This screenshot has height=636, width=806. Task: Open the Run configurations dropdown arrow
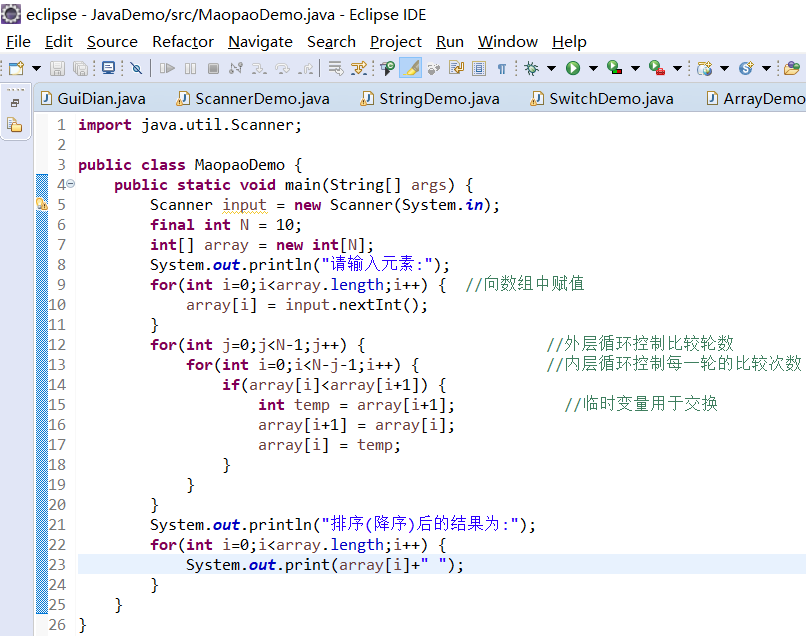[x=593, y=68]
